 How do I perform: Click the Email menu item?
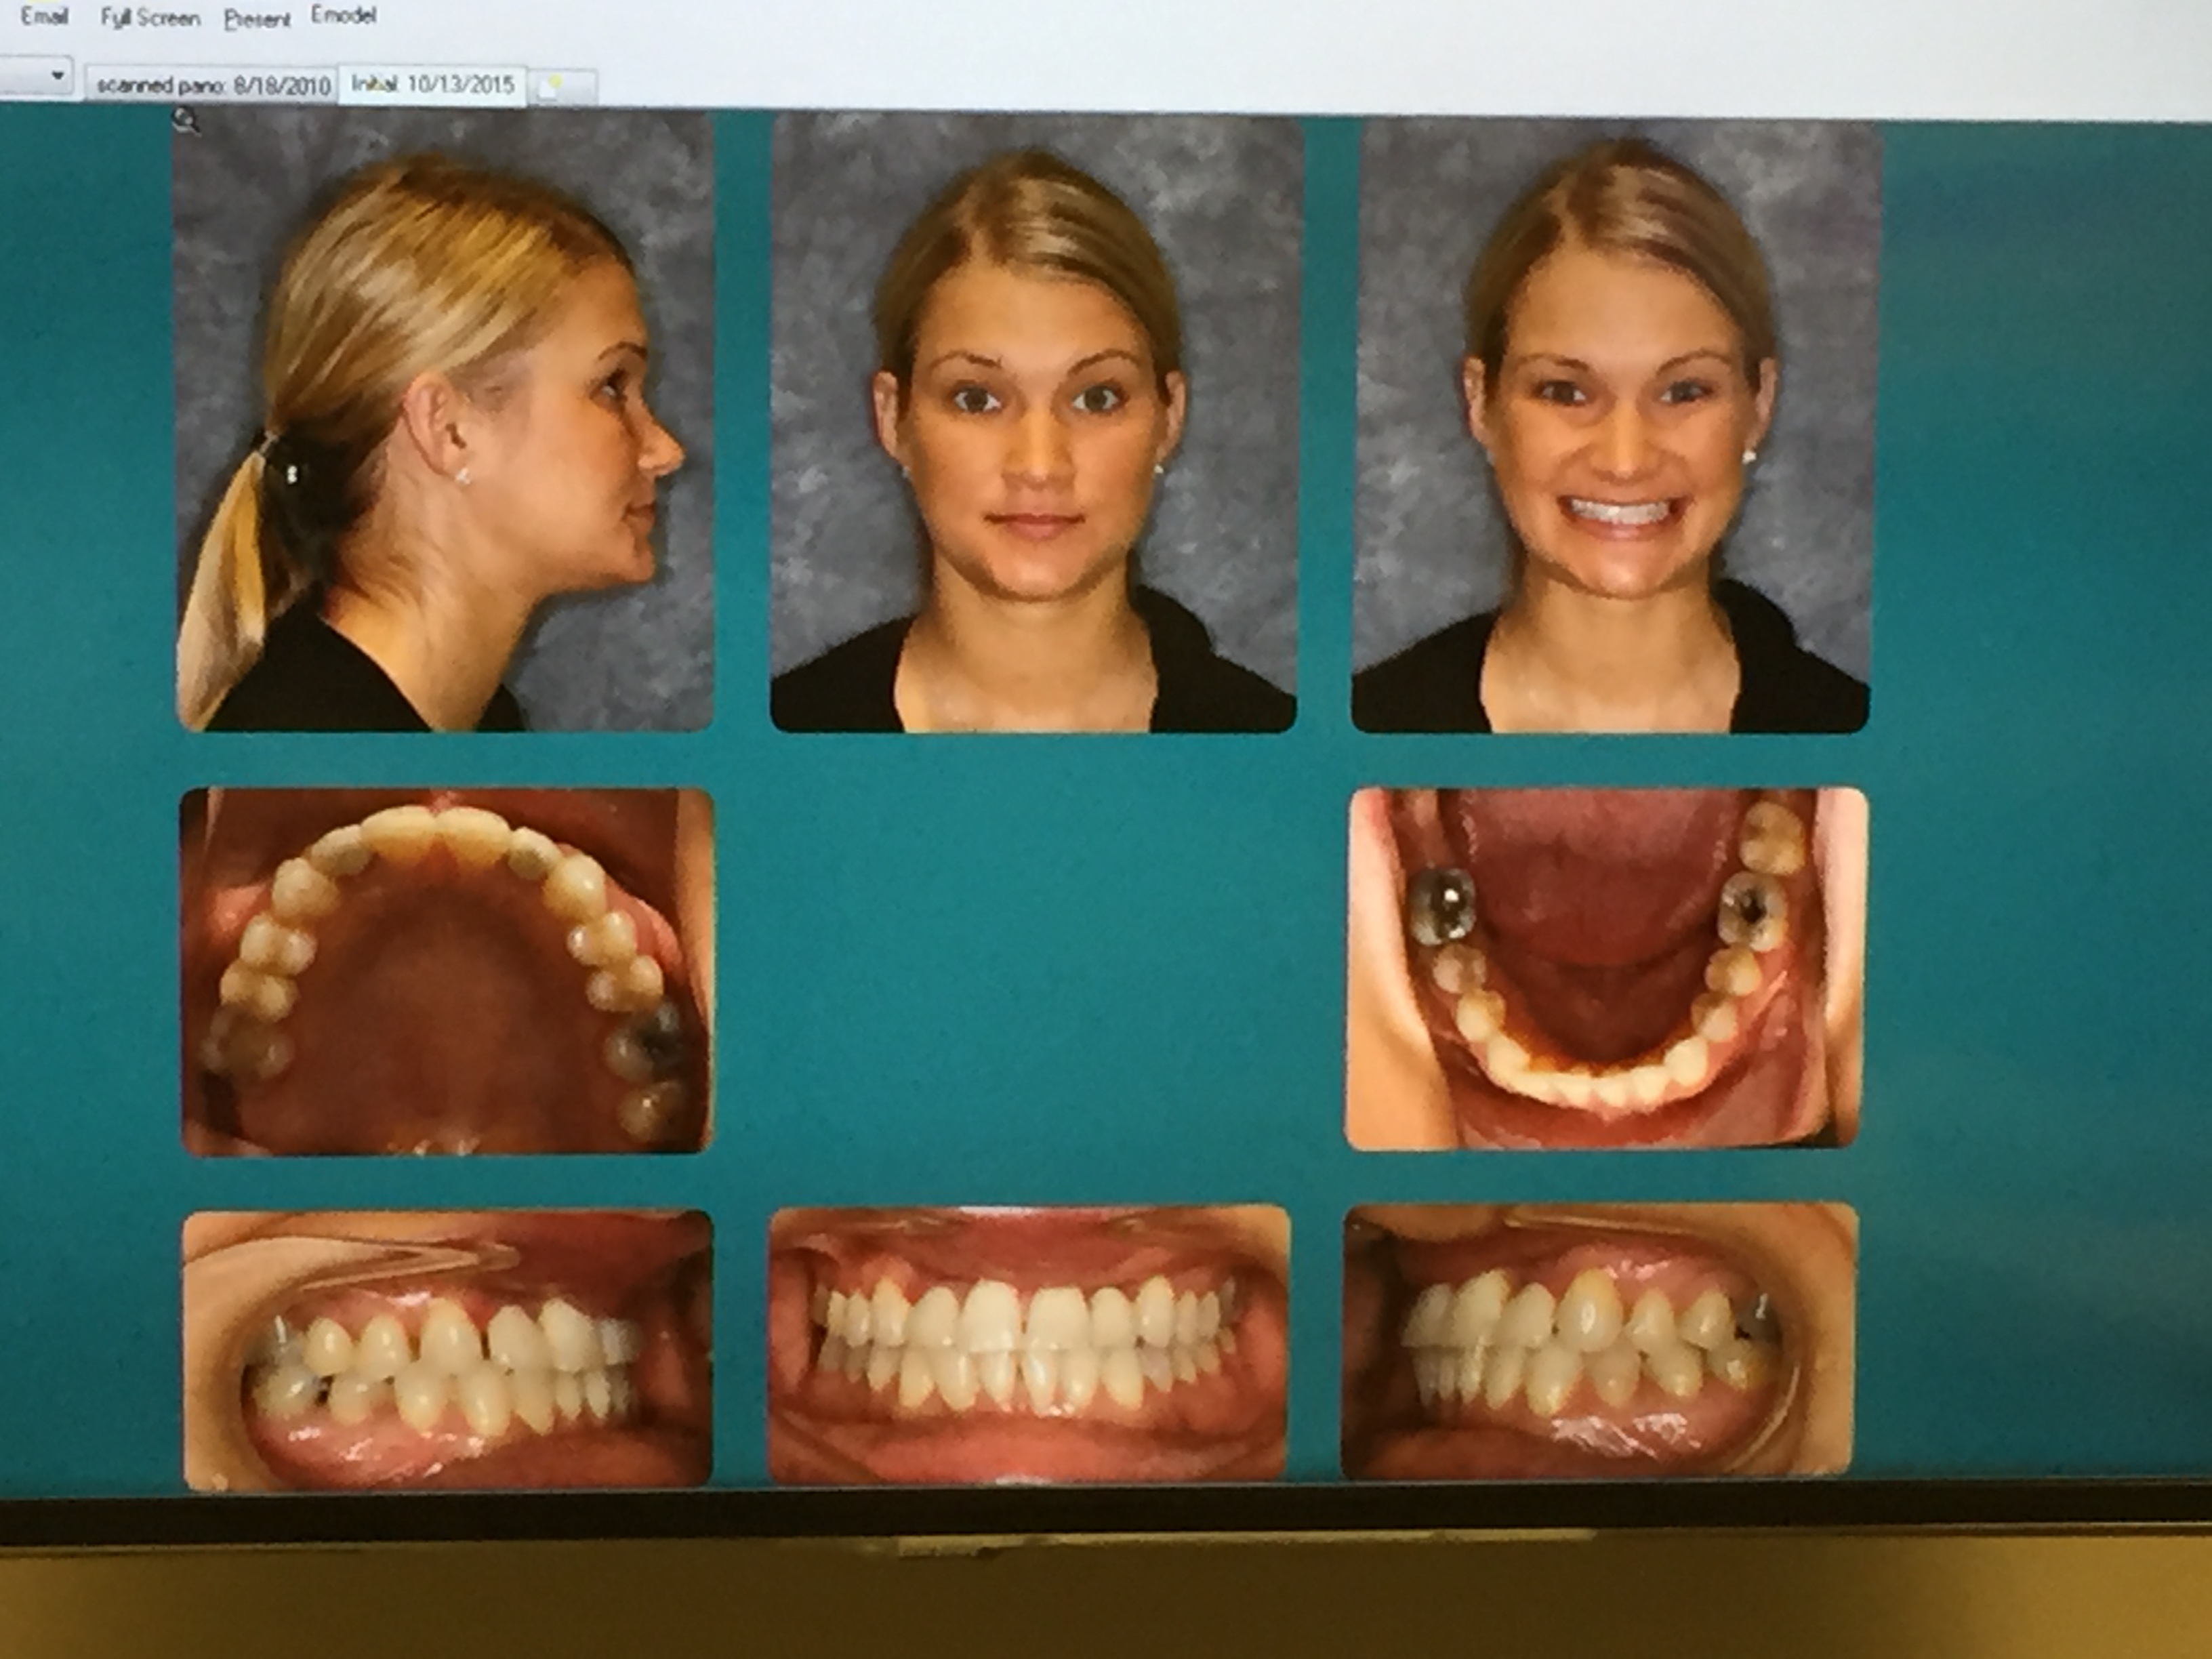(44, 17)
